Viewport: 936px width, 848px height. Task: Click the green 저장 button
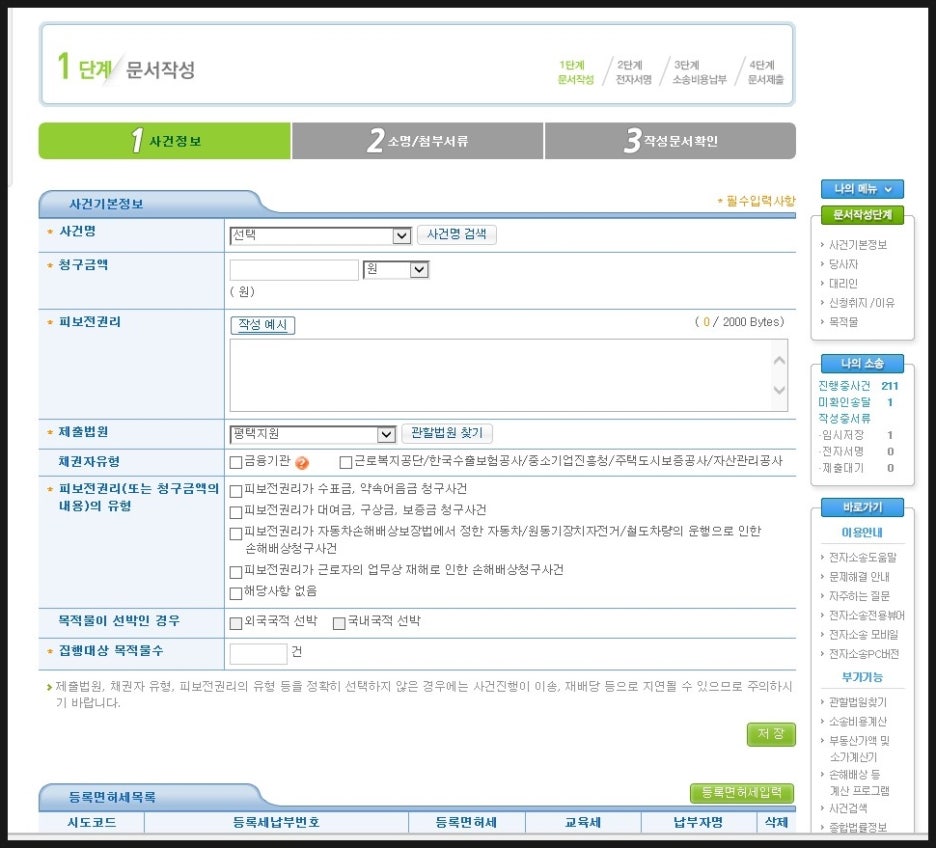(770, 734)
